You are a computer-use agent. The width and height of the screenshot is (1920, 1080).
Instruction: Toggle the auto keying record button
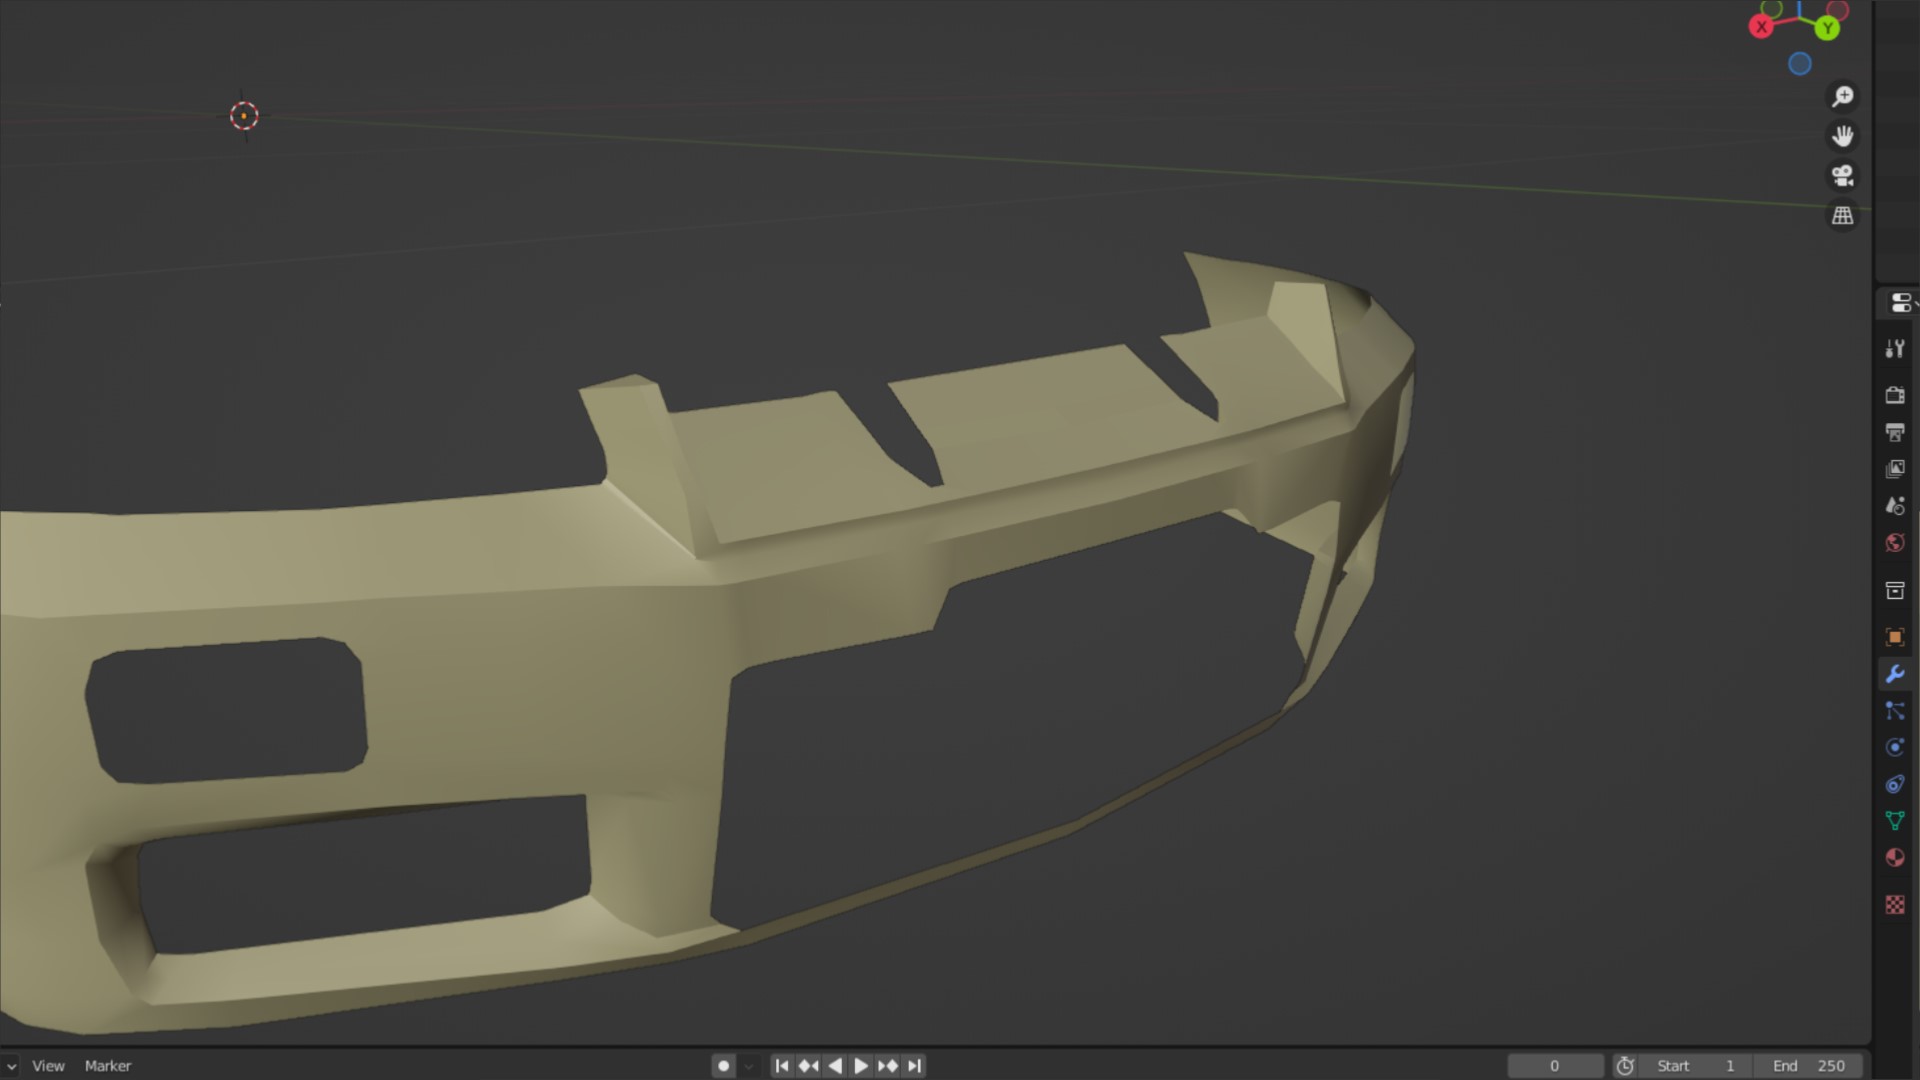pyautogui.click(x=724, y=1066)
